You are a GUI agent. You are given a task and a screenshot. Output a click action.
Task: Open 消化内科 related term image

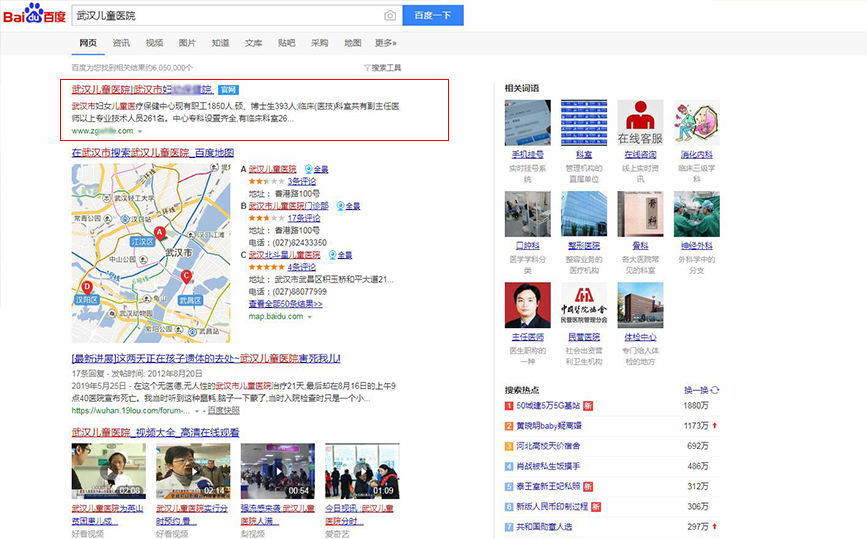click(697, 122)
